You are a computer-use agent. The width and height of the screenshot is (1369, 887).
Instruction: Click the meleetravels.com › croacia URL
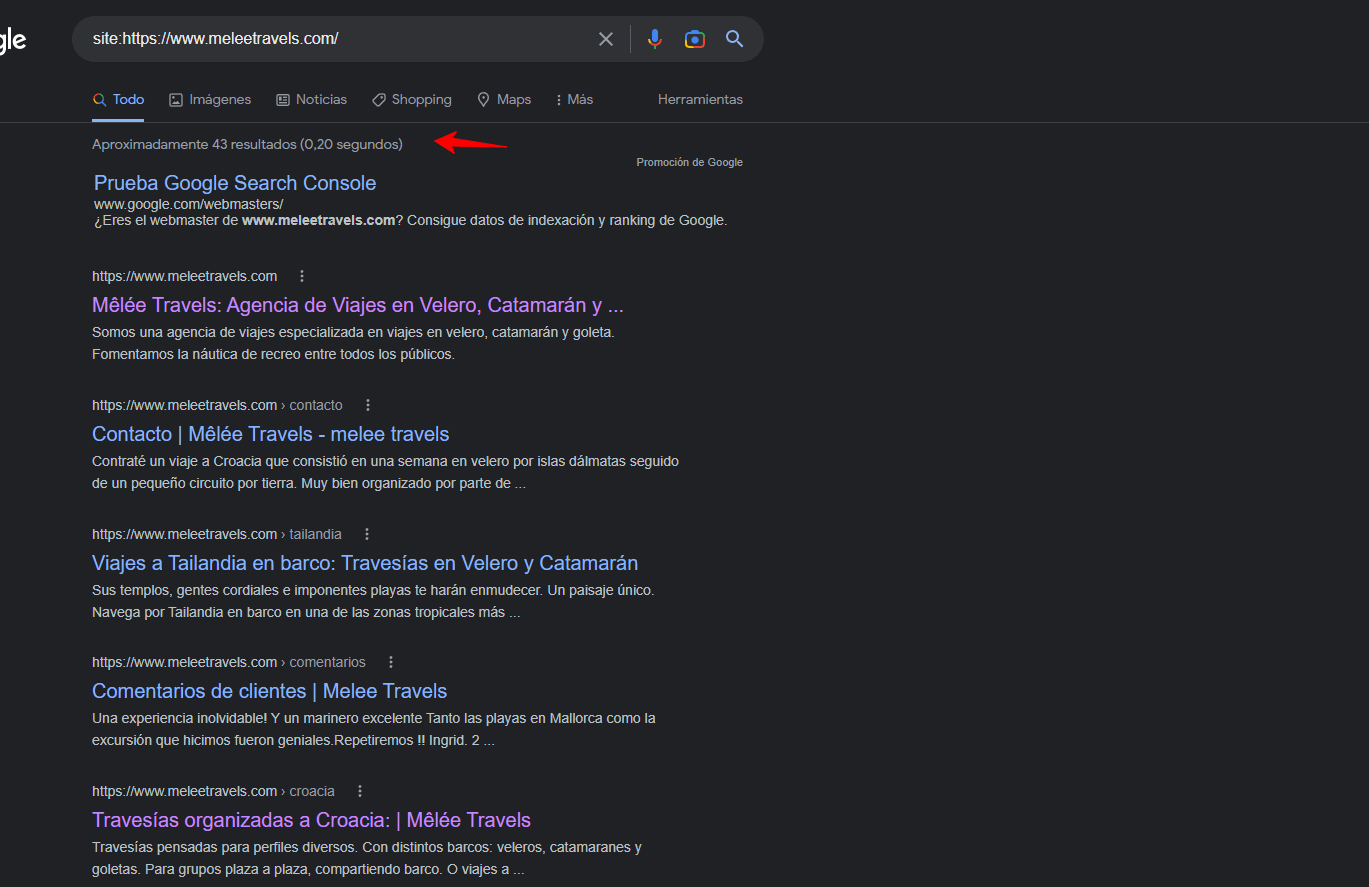click(213, 791)
